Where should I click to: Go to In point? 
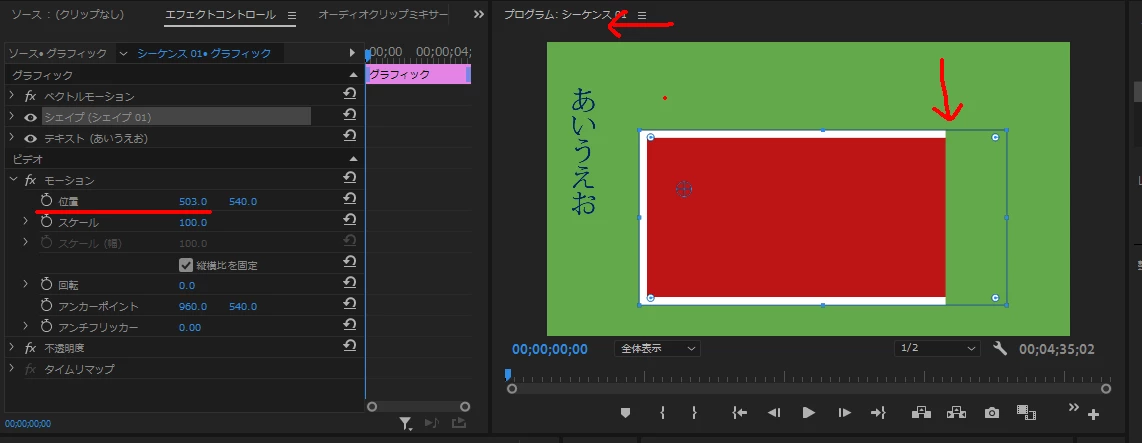point(739,412)
